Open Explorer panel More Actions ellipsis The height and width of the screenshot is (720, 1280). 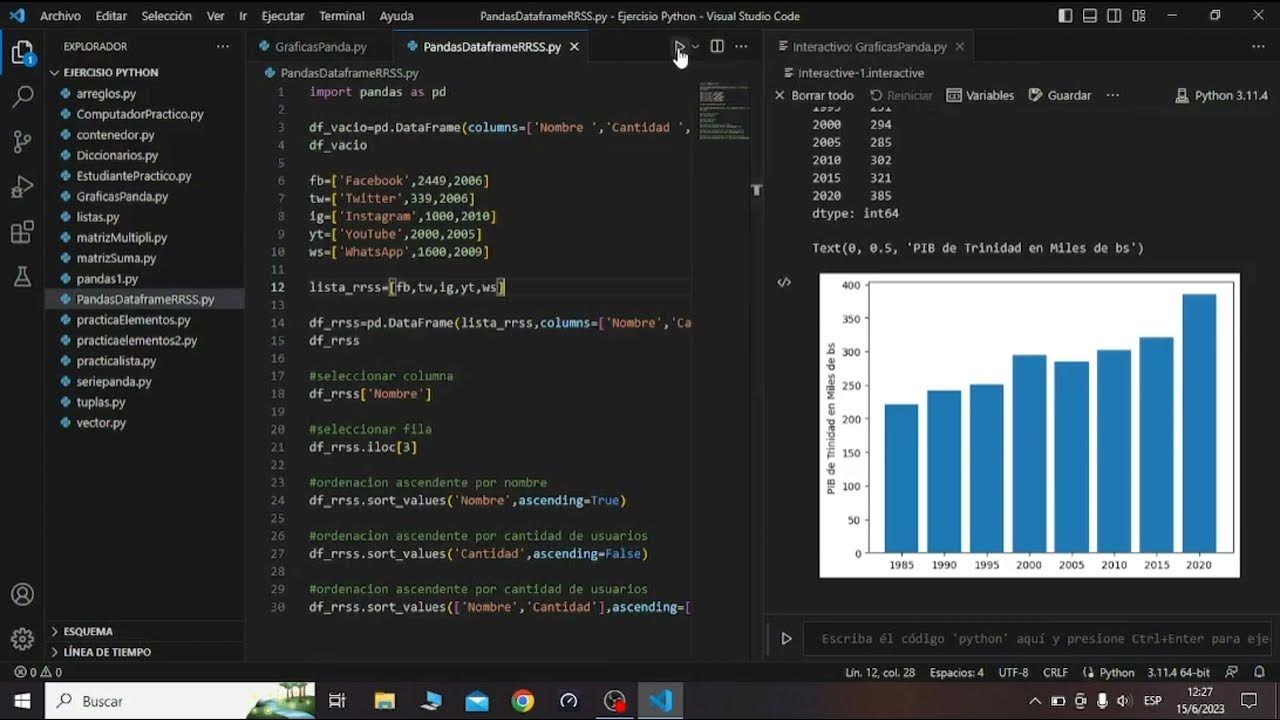point(222,47)
